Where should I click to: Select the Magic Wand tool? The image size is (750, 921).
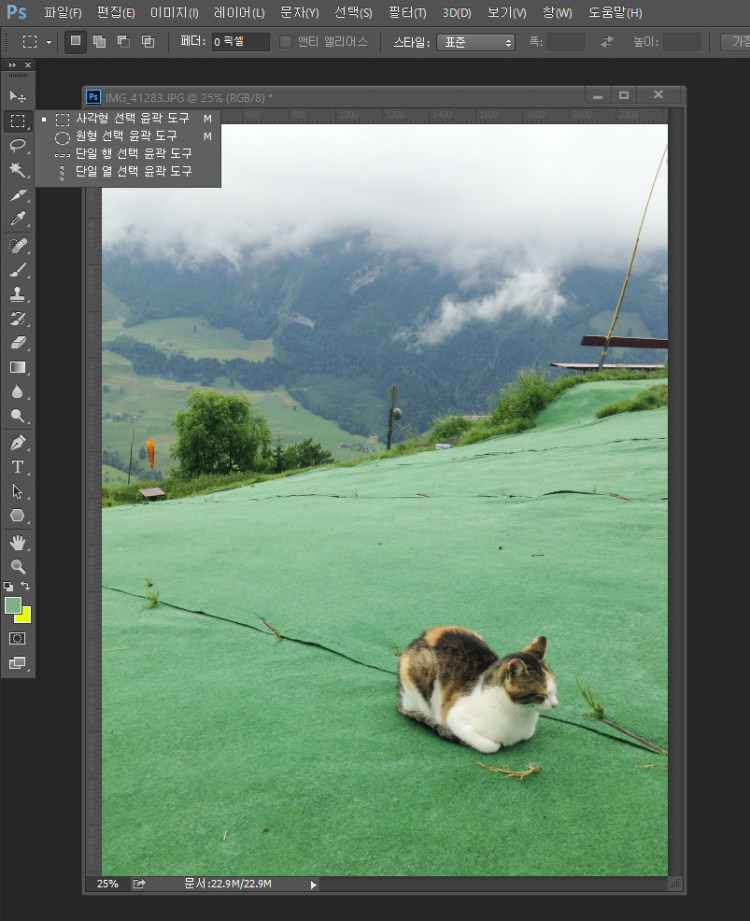click(x=17, y=170)
